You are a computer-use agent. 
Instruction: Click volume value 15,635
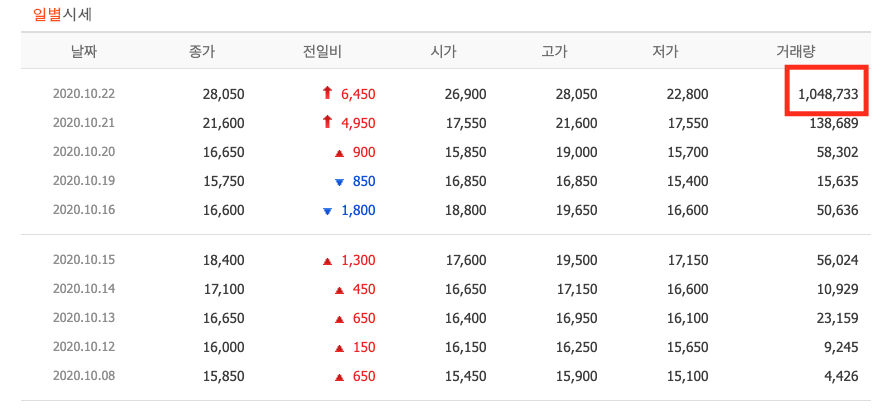pos(839,181)
